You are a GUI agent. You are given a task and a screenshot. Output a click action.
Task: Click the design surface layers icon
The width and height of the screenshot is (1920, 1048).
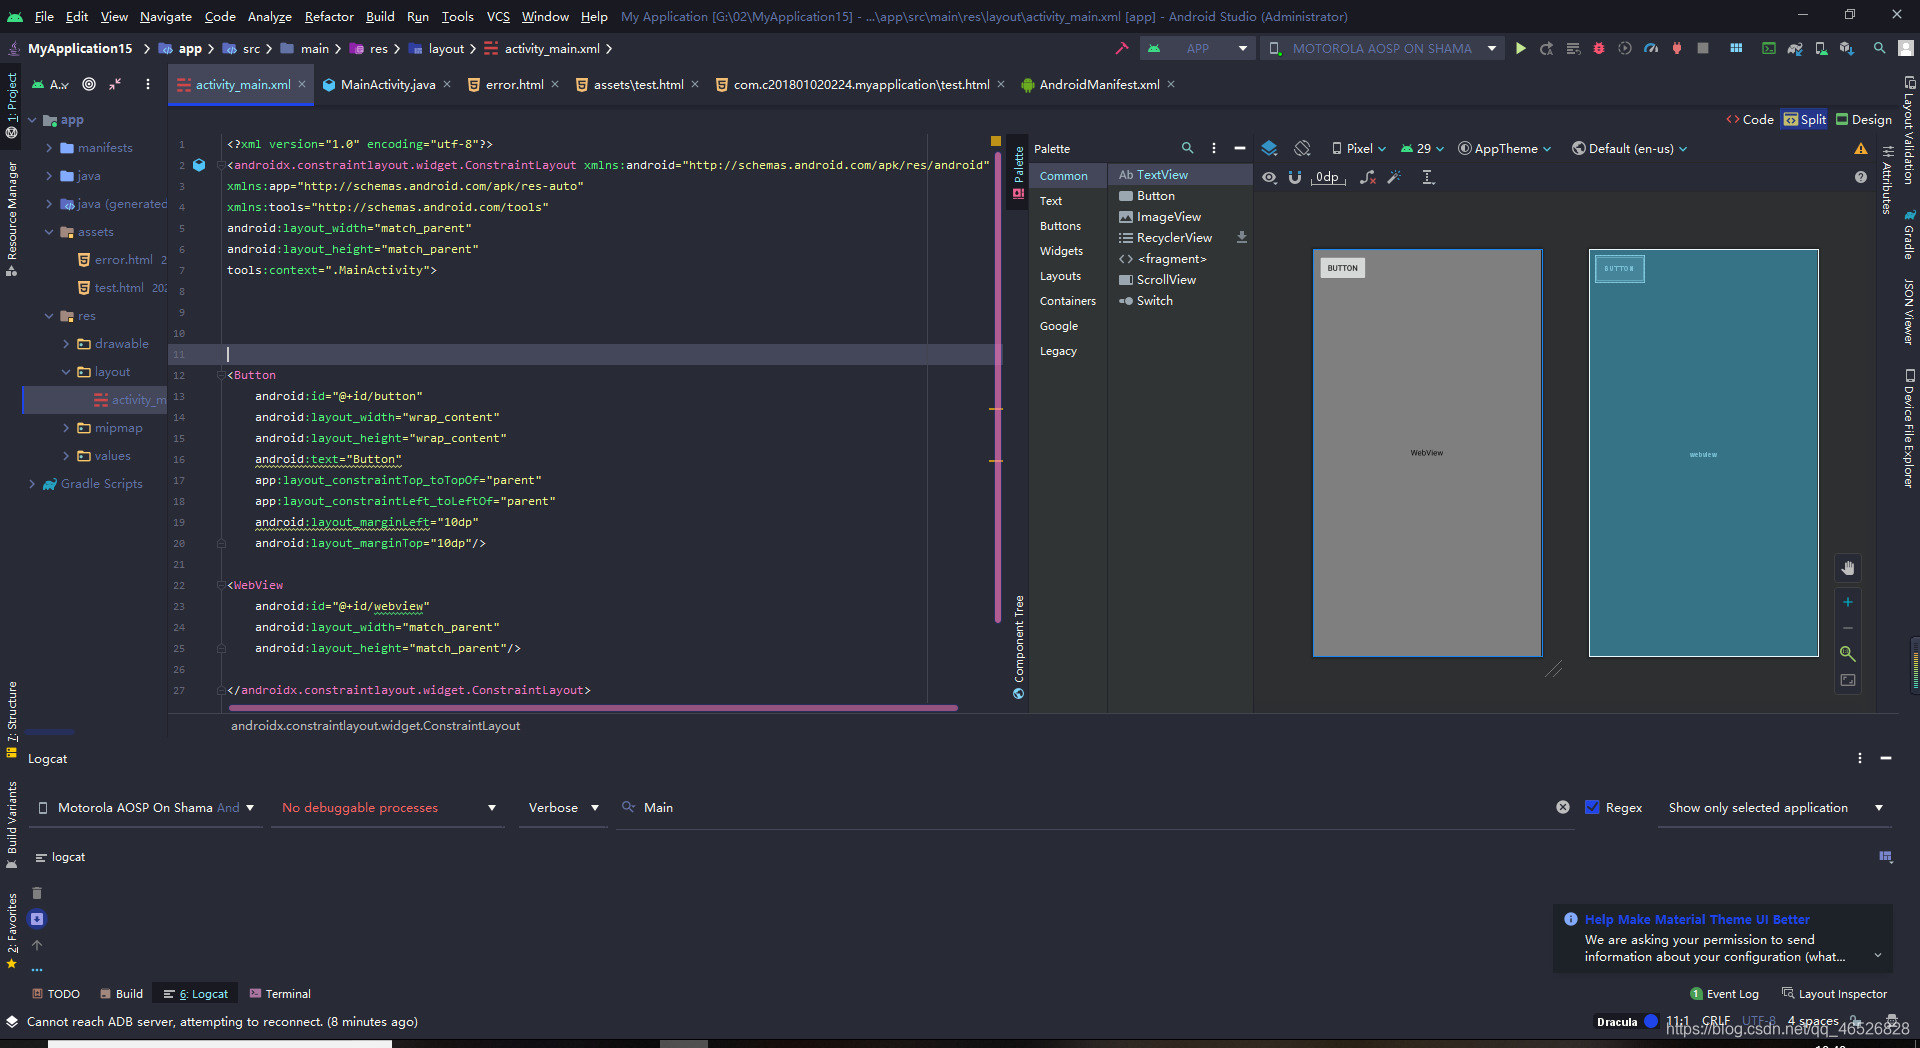click(x=1269, y=148)
